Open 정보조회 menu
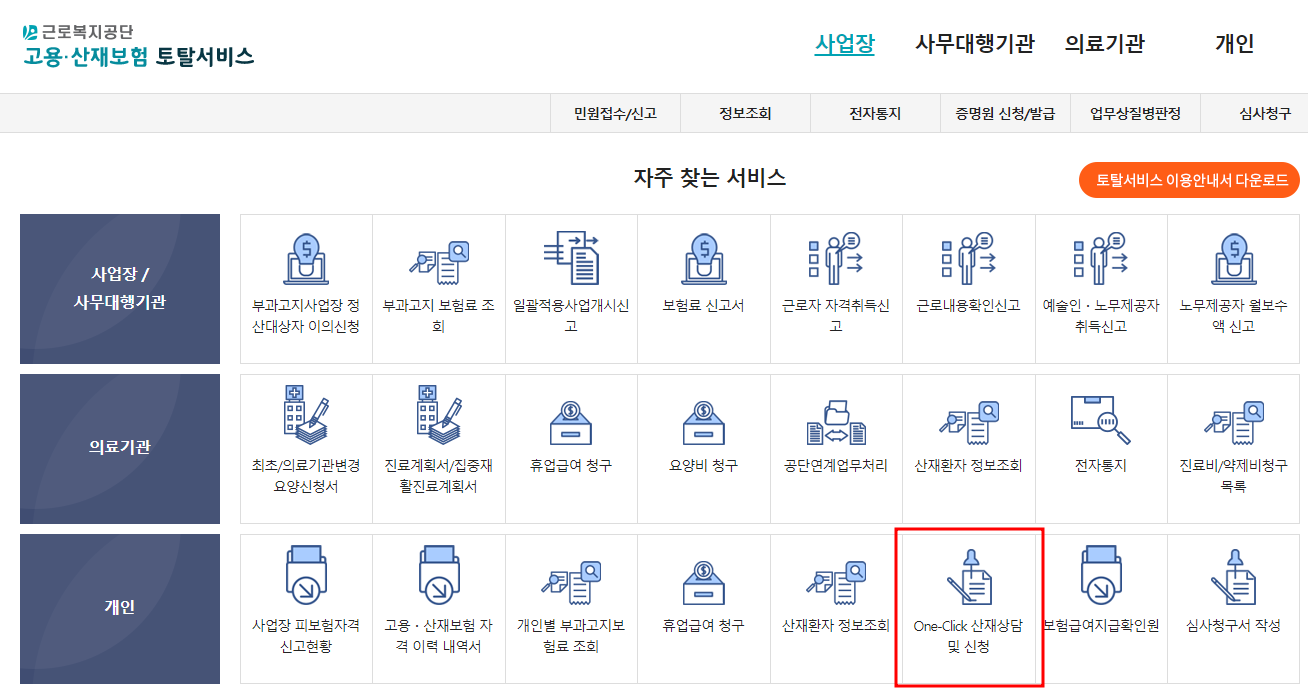1308x695 pixels. pyautogui.click(x=745, y=114)
